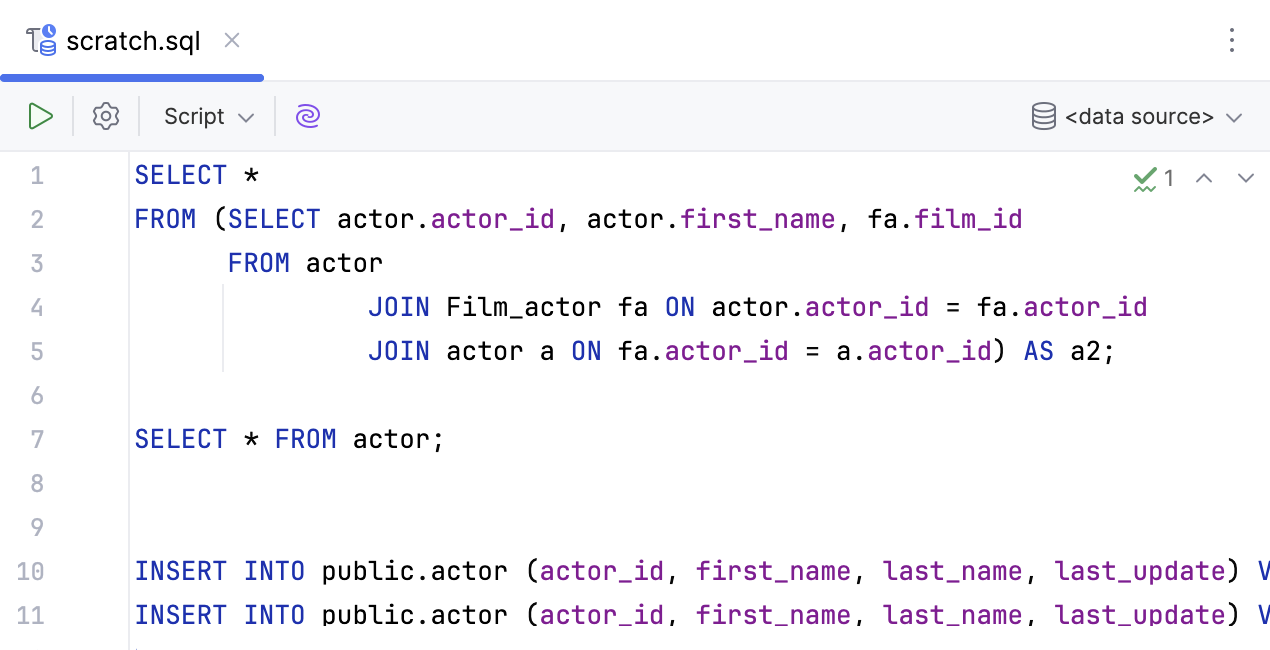The image size is (1270, 650).
Task: Expand the chevron next to data source
Action: [x=1234, y=116]
